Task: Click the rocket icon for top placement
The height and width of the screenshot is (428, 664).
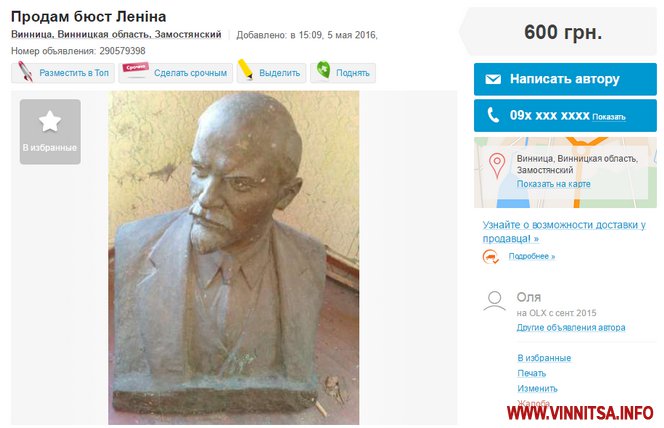Action: click(x=25, y=72)
